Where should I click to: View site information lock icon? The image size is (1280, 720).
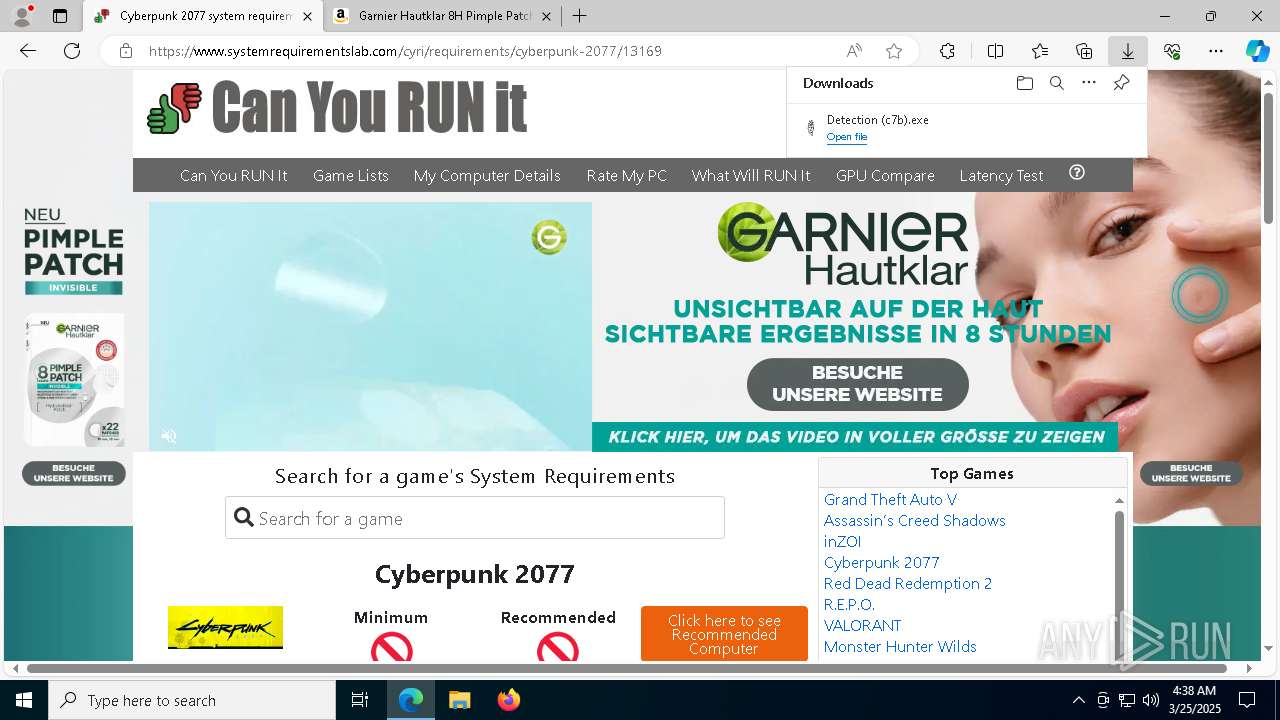[x=126, y=51]
